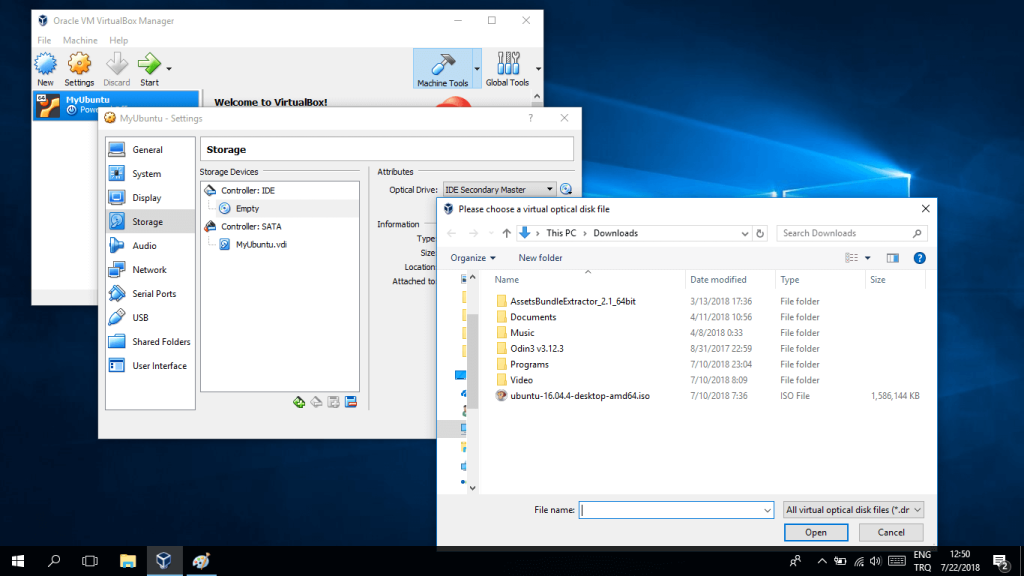Open Display settings category
This screenshot has height=576, width=1024.
point(150,198)
